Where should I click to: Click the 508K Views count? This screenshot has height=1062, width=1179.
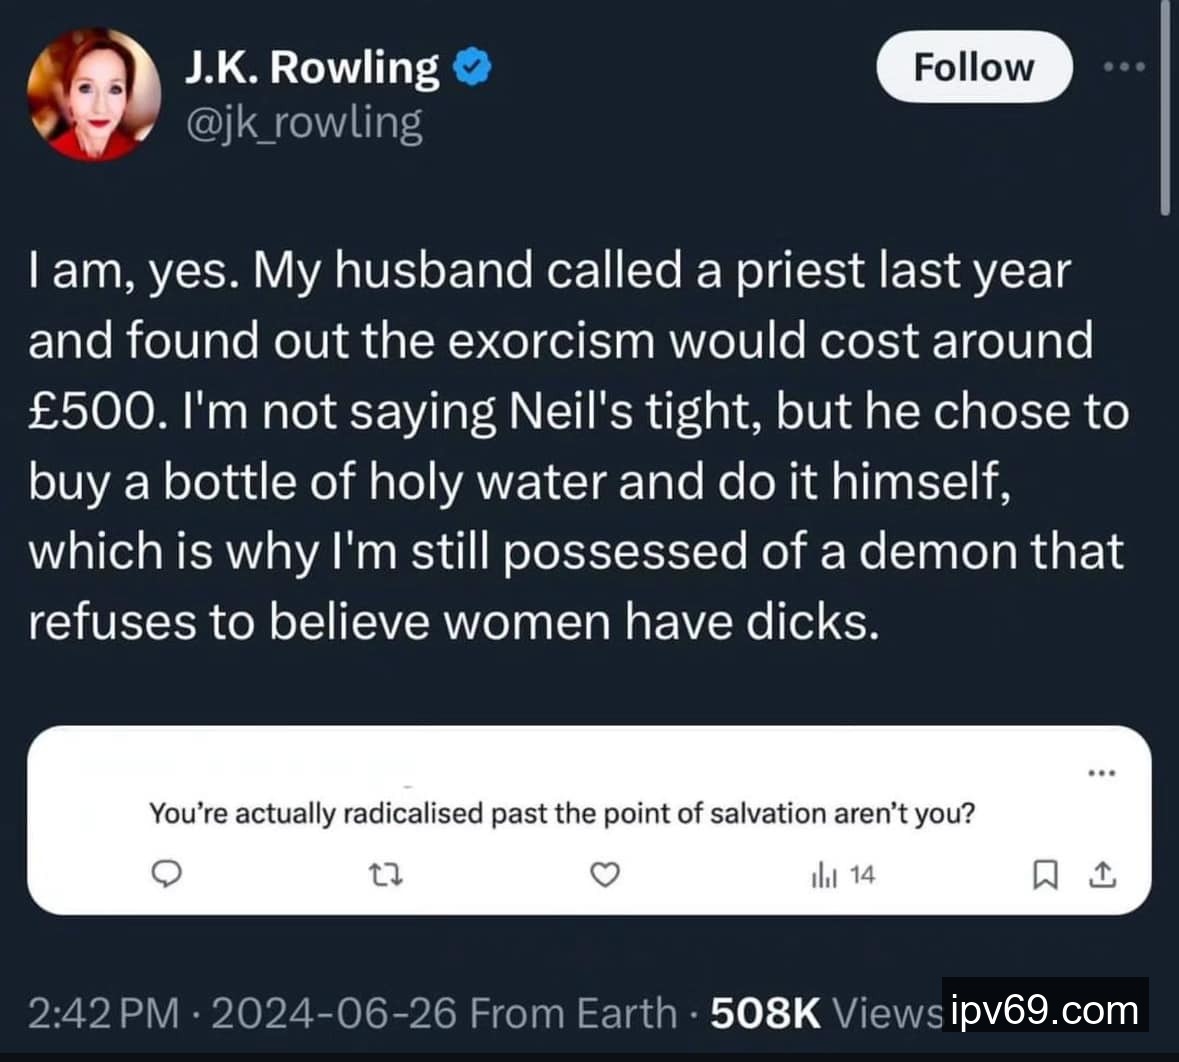pos(825,1013)
